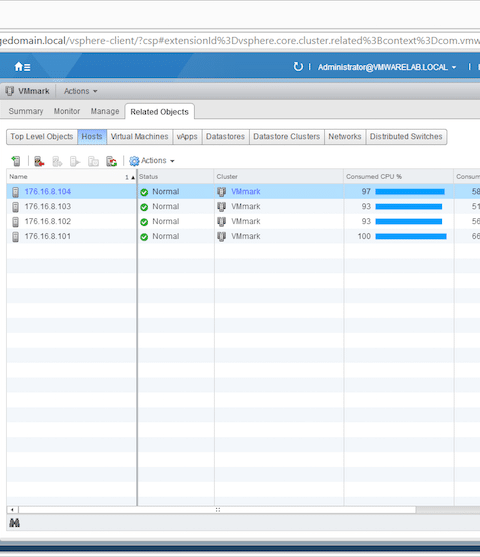Click host icon beside 176.16.8.101

[x=15, y=237]
